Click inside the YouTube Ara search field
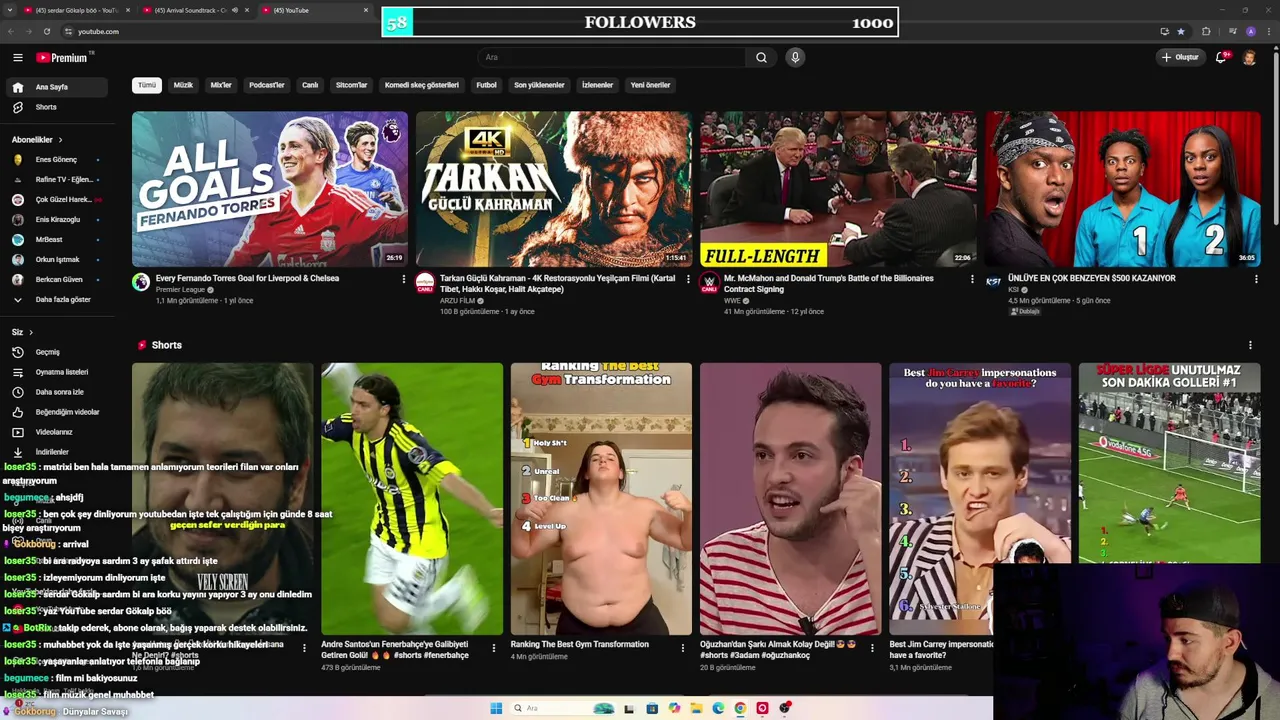 tap(610, 57)
